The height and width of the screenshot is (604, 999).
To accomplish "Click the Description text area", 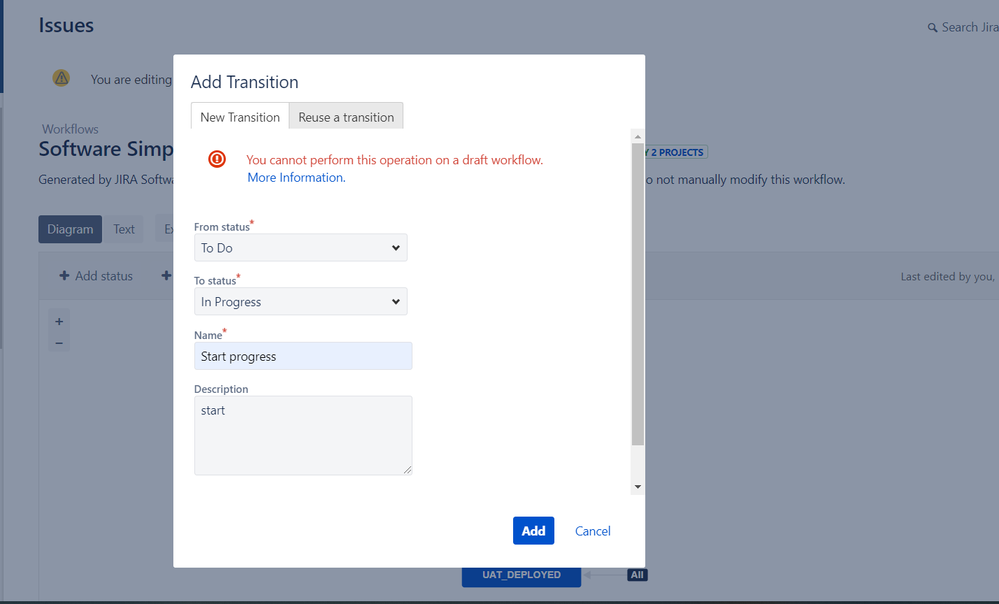I will (x=302, y=435).
